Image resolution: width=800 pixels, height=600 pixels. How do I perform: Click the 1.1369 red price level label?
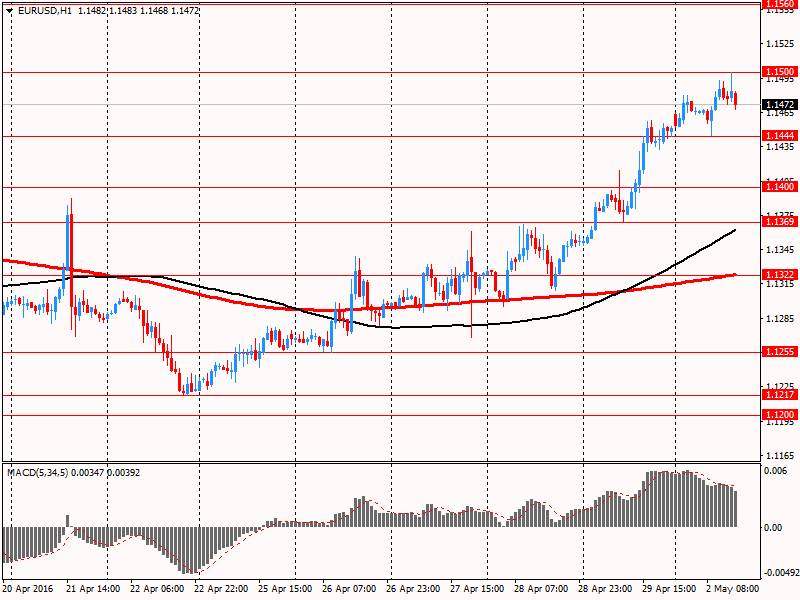(x=780, y=221)
